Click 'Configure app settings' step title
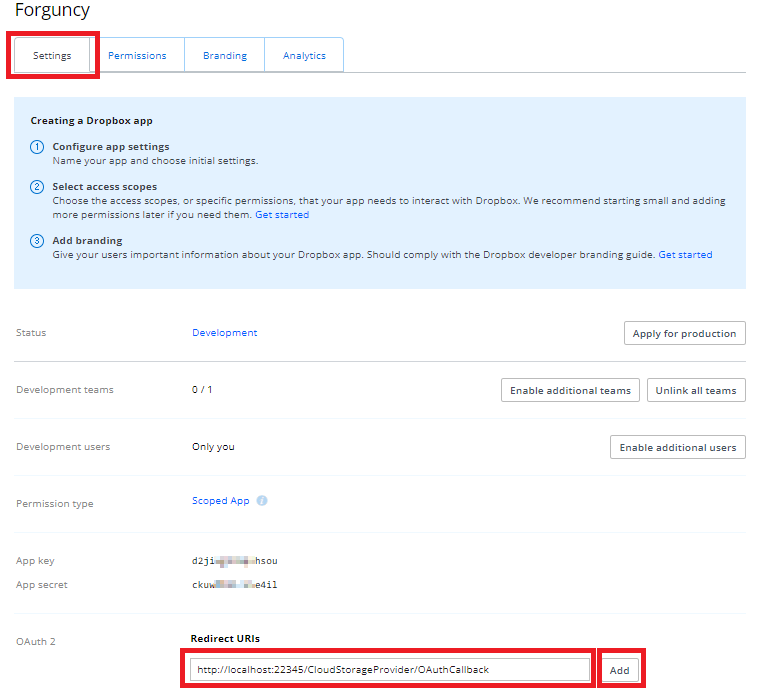The height and width of the screenshot is (698, 770). tap(111, 146)
